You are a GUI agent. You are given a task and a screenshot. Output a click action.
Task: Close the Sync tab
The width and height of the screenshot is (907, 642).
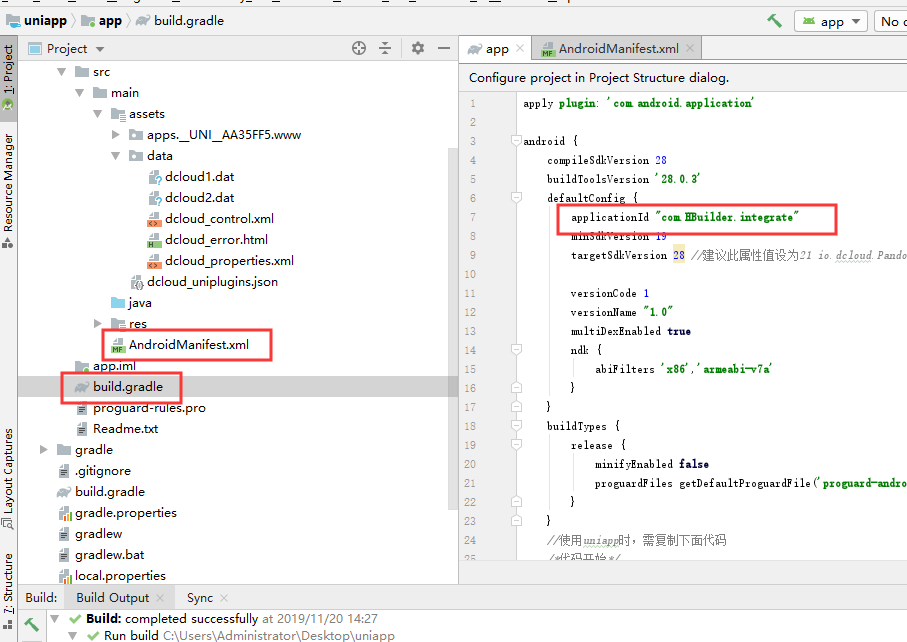pyautogui.click(x=224, y=598)
